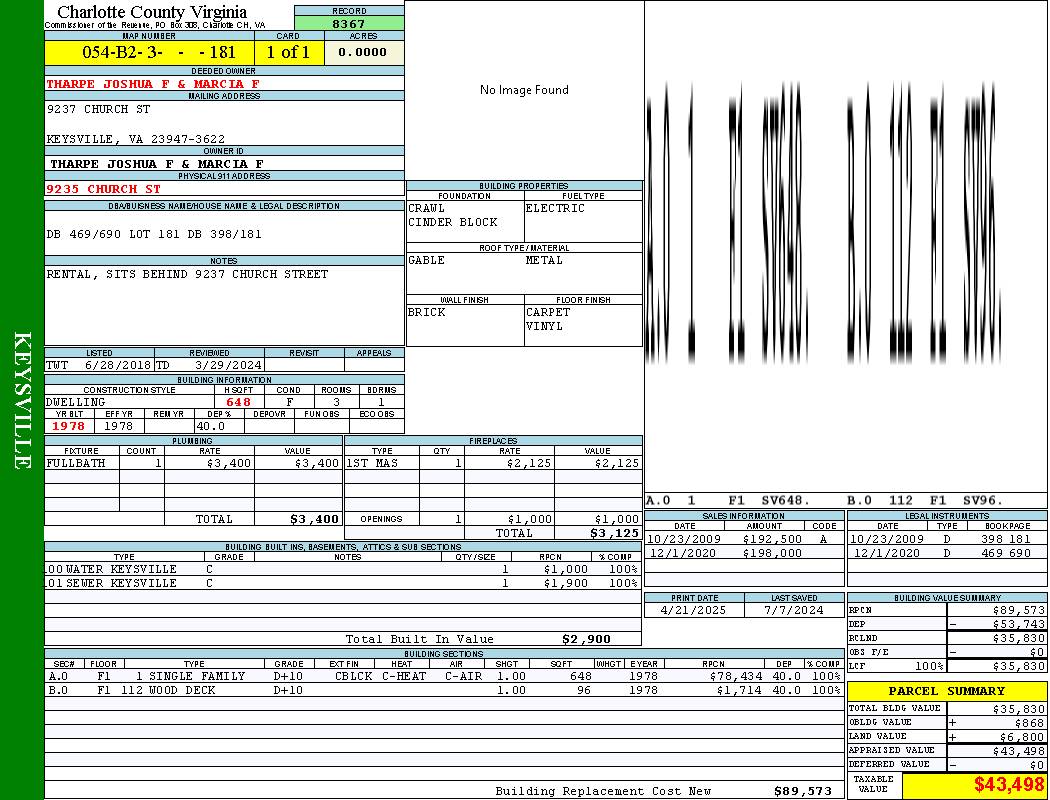
Task: Click fireplaces total $3,125
Action: coord(615,534)
